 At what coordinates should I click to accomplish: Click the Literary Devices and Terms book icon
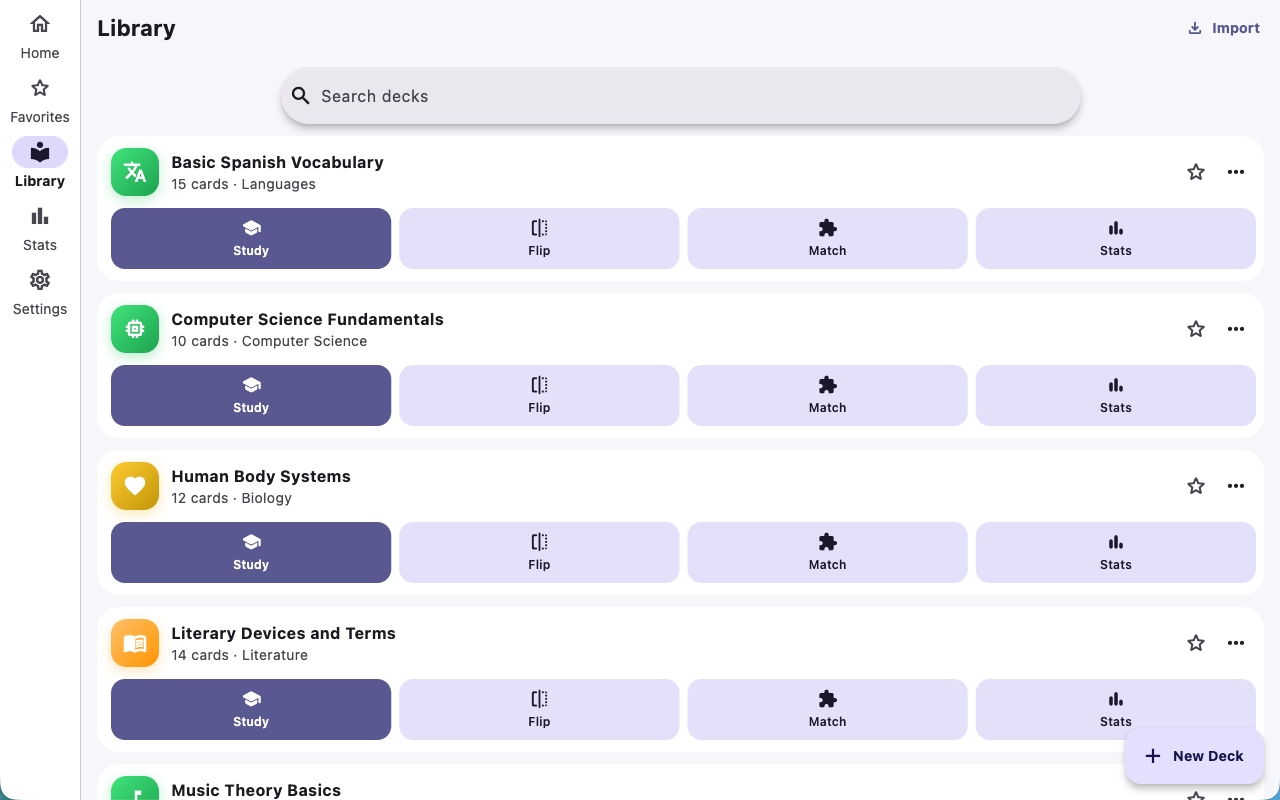135,643
